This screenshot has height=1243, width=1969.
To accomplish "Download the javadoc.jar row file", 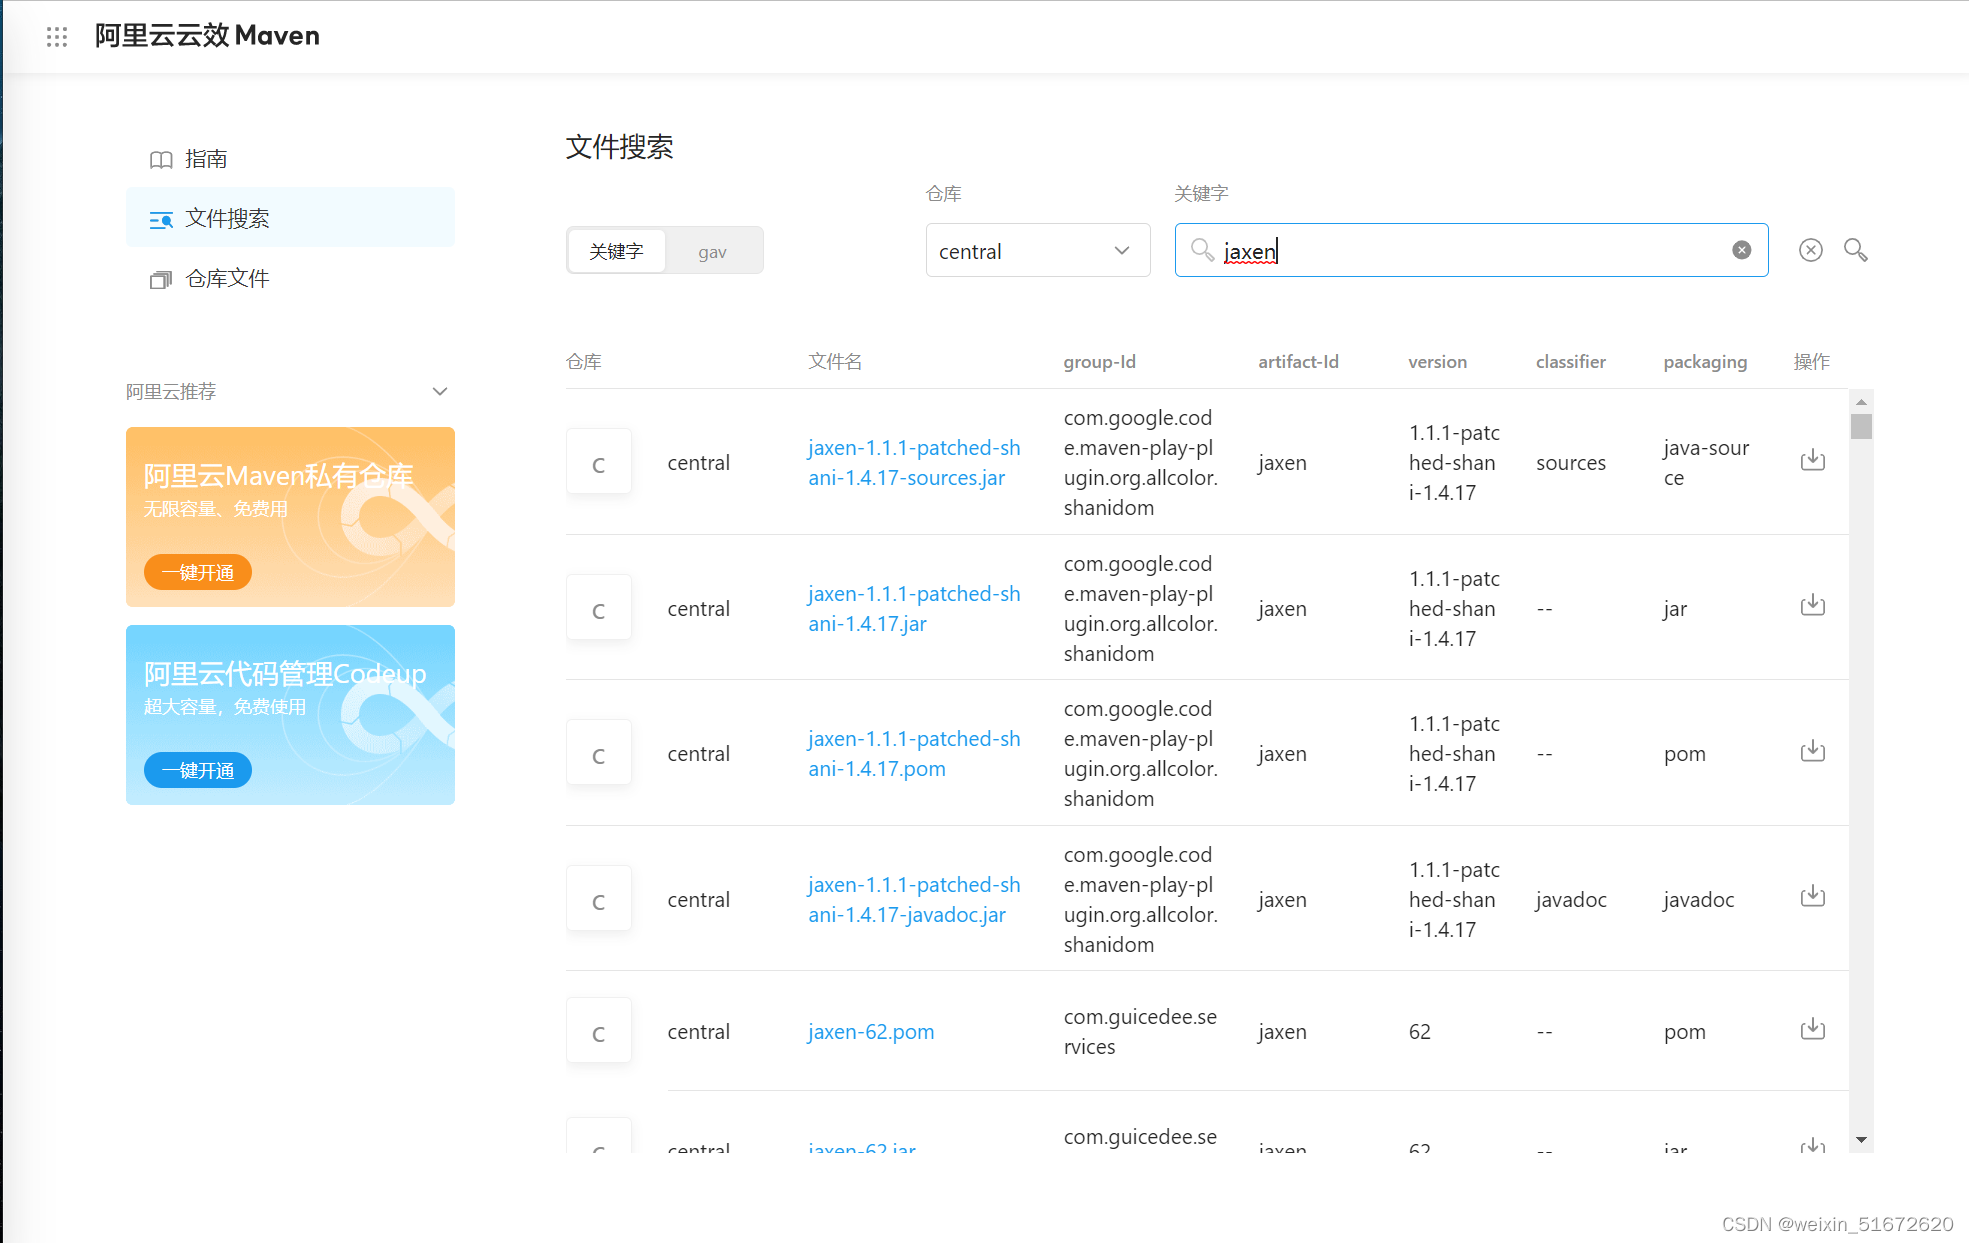I will point(1813,896).
